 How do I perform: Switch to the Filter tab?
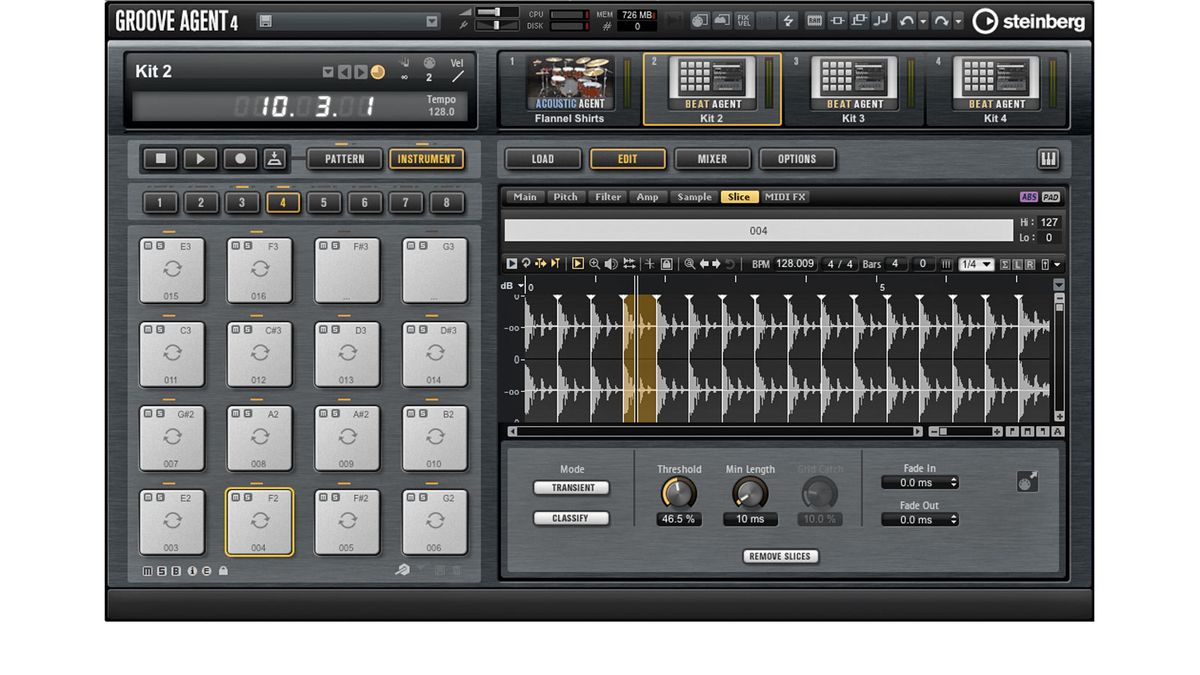coord(608,197)
